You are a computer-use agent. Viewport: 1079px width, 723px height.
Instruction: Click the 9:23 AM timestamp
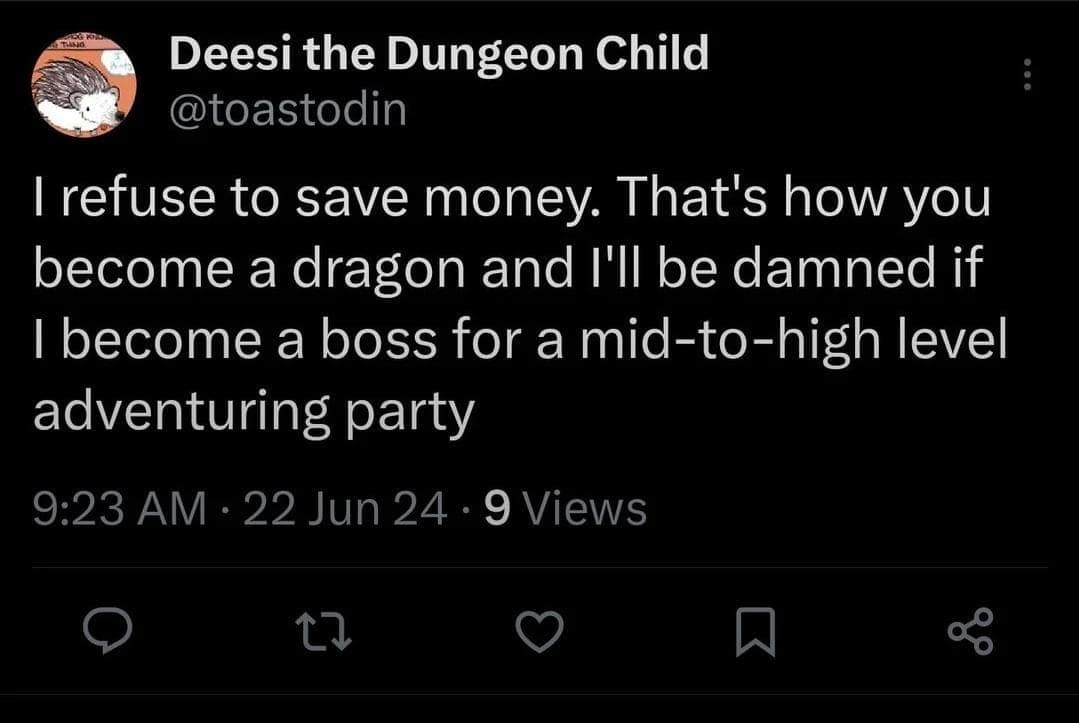(117, 510)
